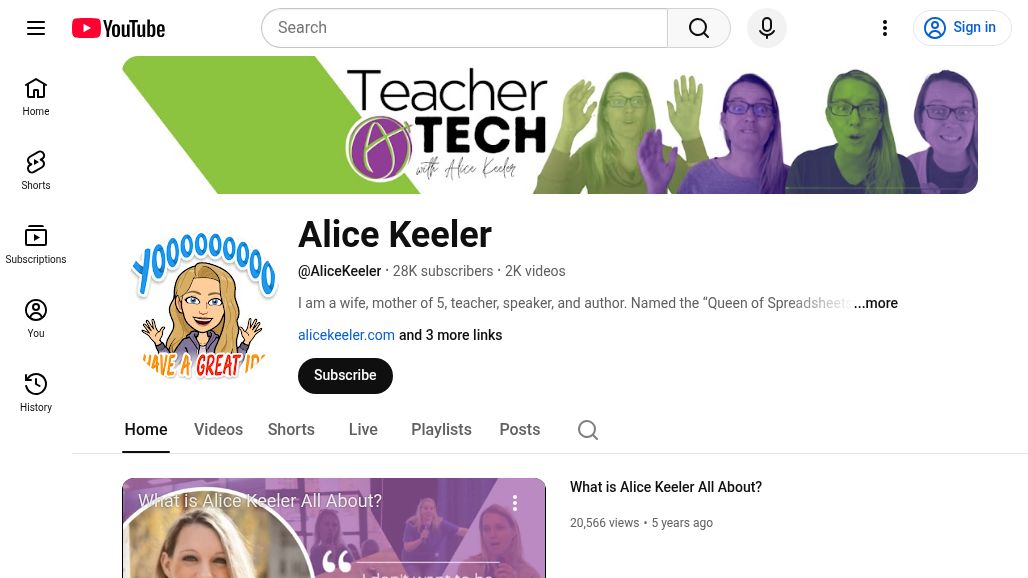Switch to the Playlists tab
The width and height of the screenshot is (1028, 578).
click(x=441, y=430)
